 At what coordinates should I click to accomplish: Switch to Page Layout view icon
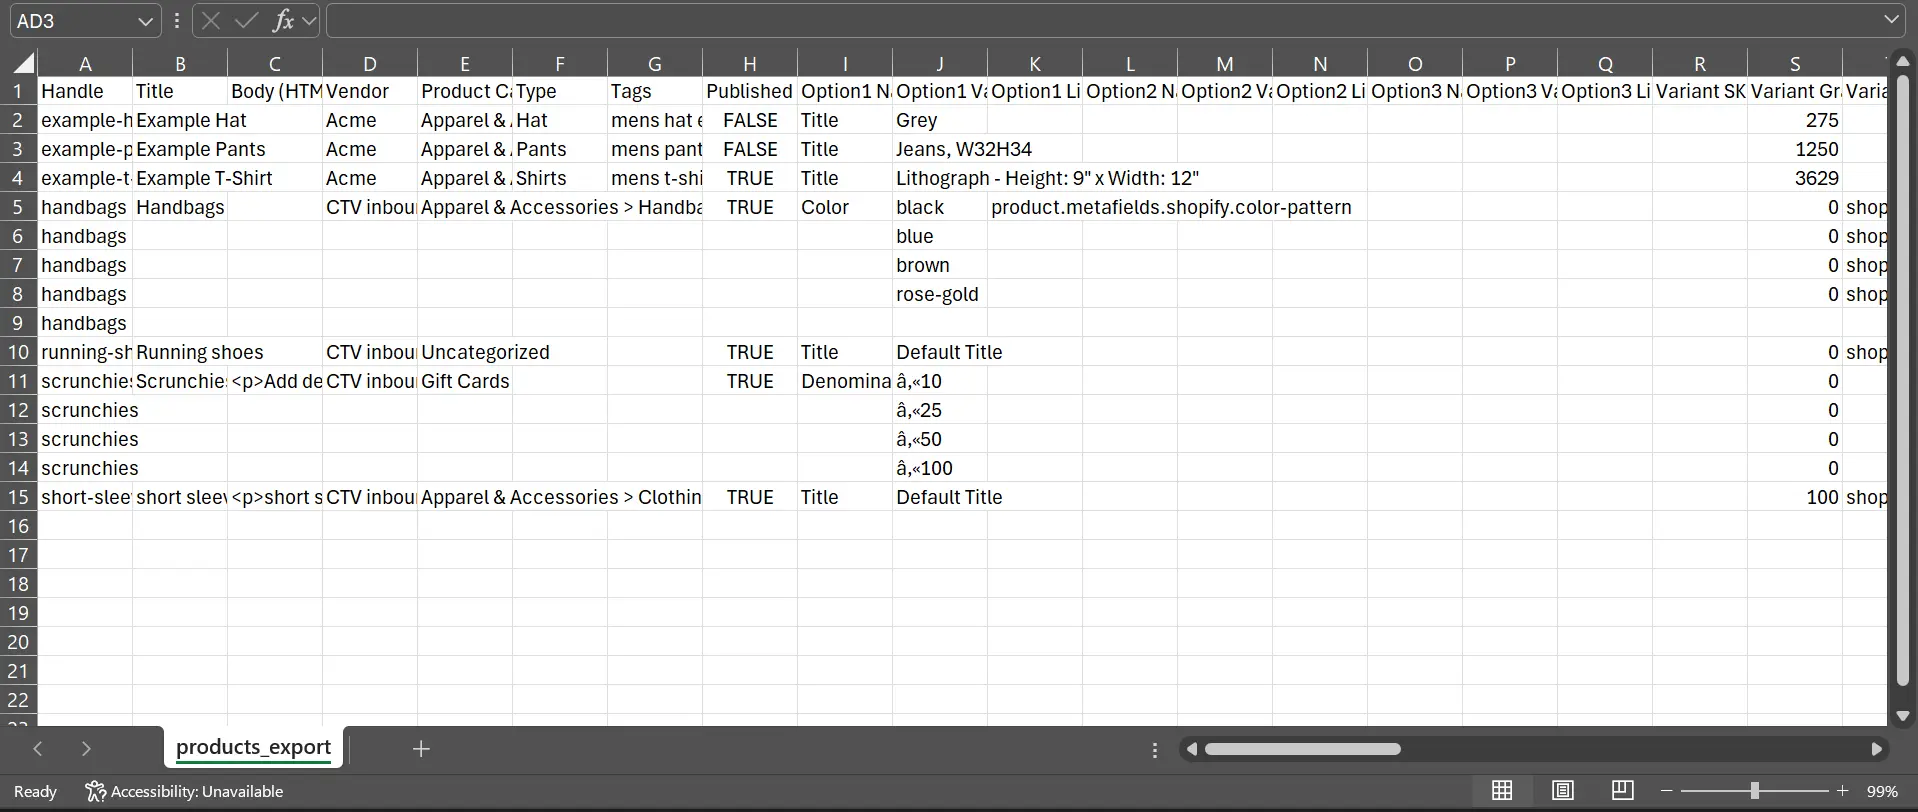point(1562,791)
